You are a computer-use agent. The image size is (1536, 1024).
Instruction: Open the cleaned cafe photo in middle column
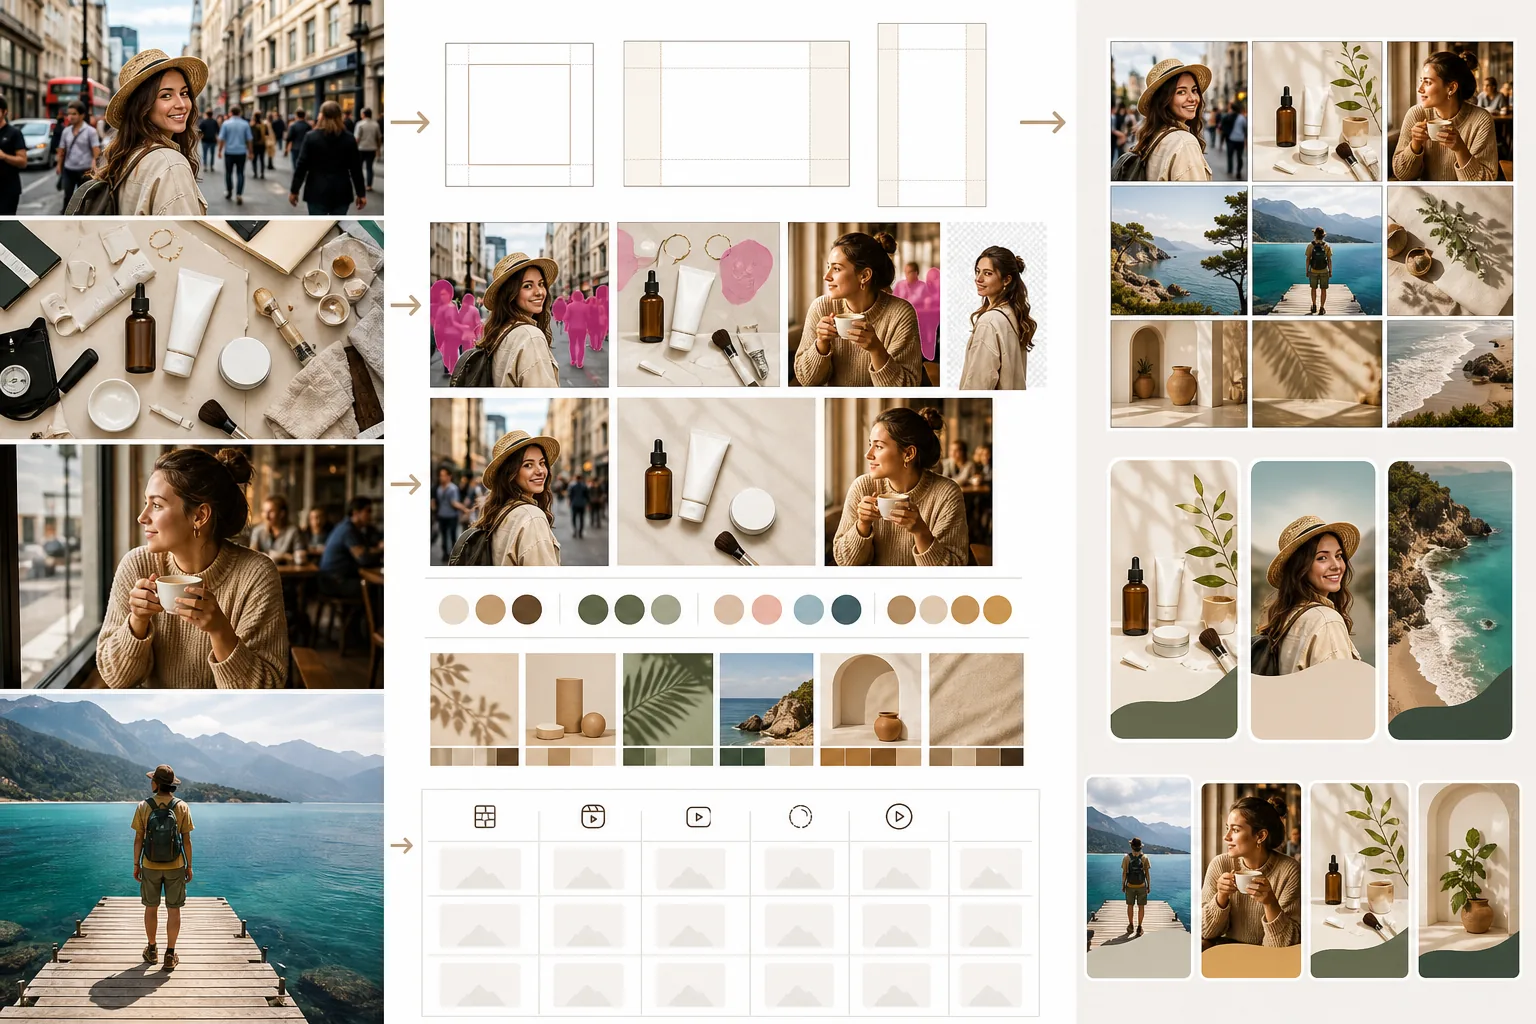(x=908, y=482)
